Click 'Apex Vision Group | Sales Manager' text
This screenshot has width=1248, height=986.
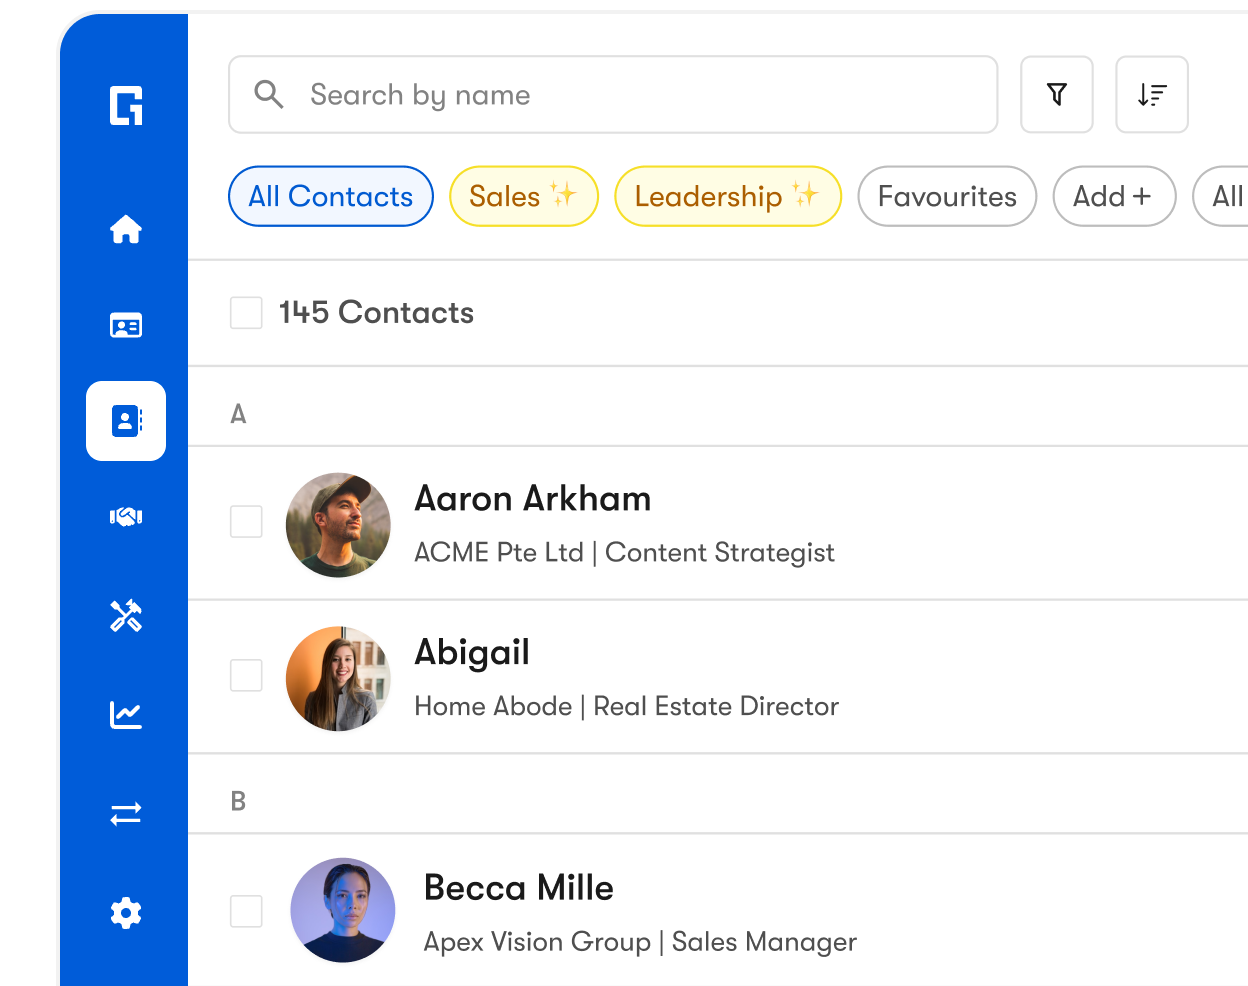coord(640,942)
